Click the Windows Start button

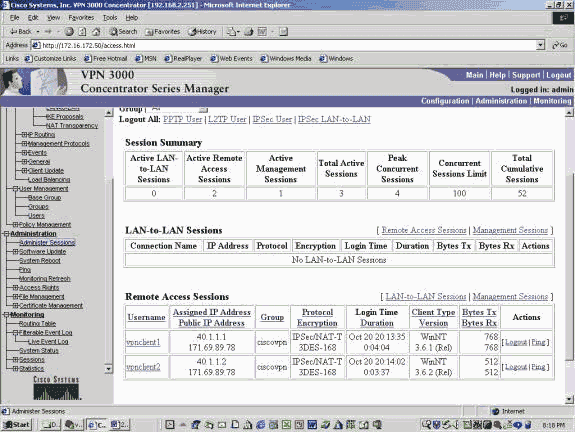(17, 425)
